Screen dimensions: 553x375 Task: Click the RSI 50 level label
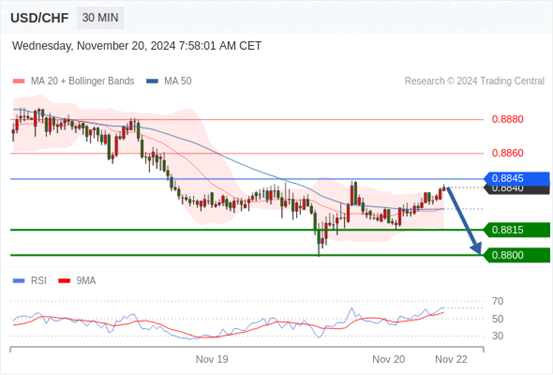pos(498,319)
